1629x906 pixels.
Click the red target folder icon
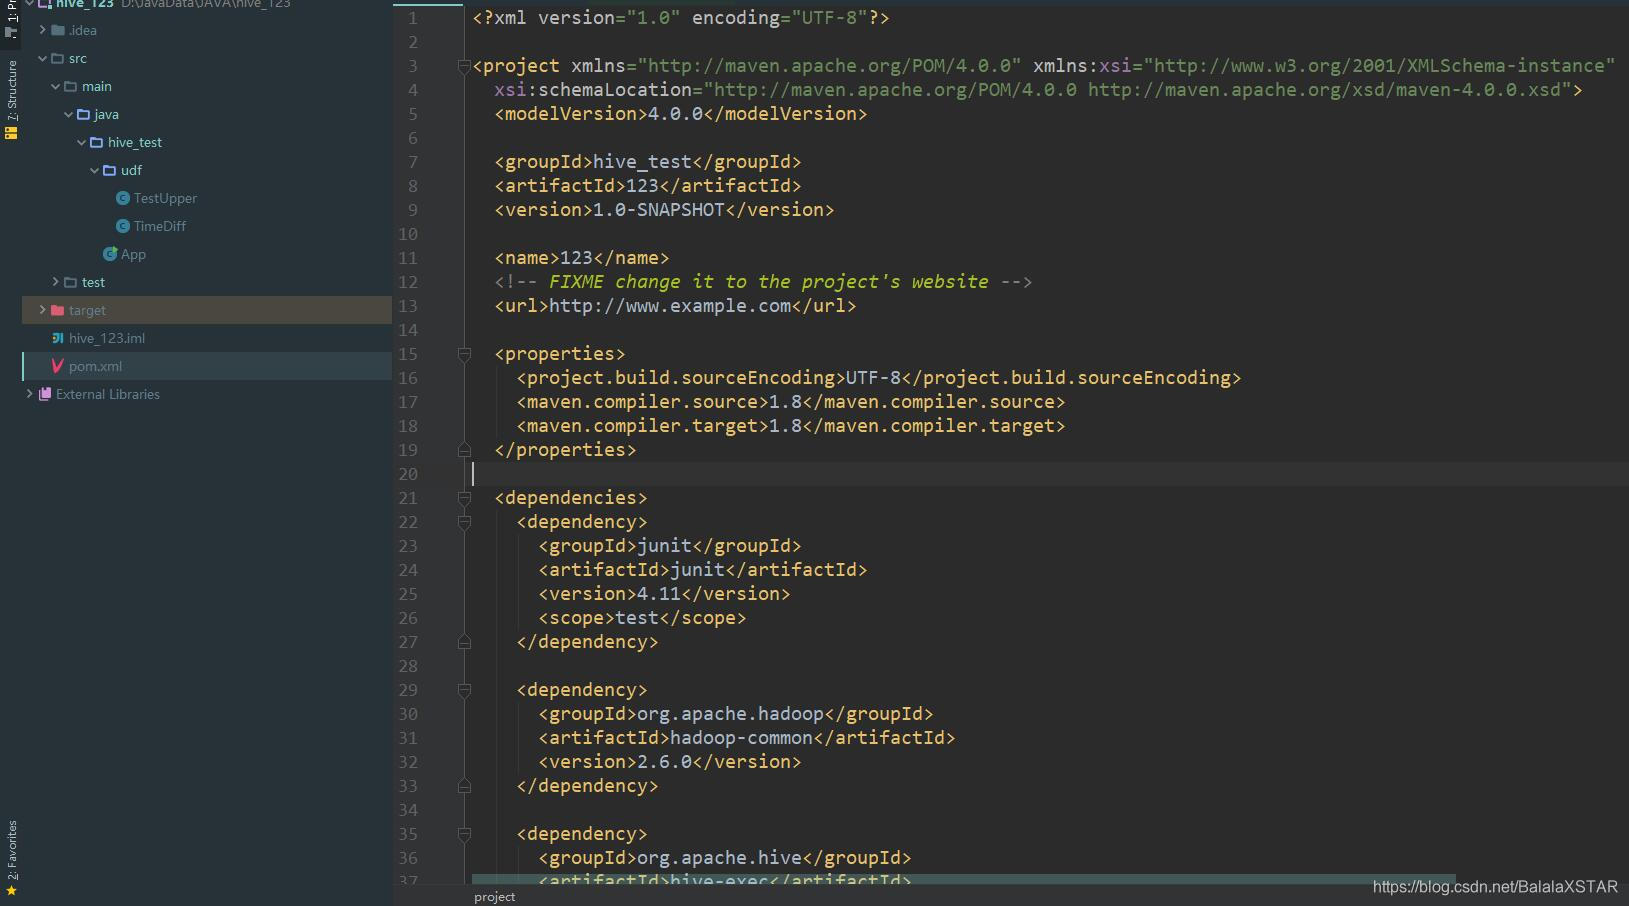click(x=58, y=310)
